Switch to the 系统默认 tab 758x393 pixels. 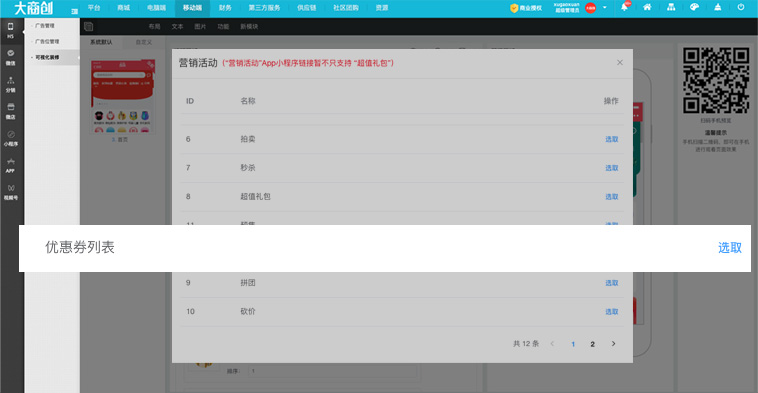coord(101,42)
